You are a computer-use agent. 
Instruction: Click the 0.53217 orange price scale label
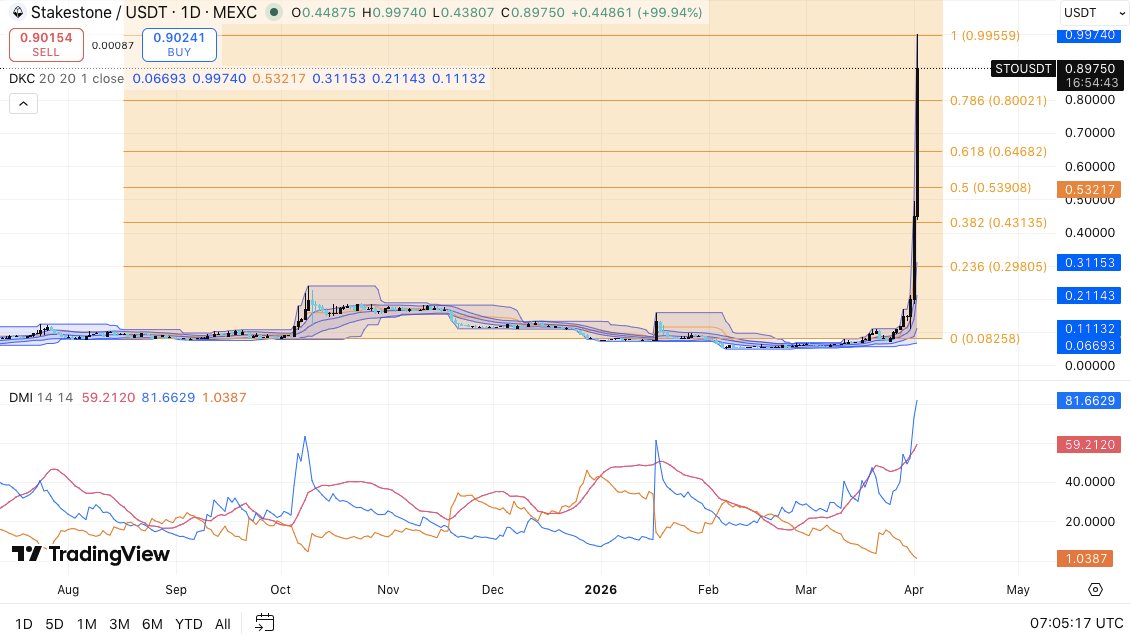click(1088, 189)
